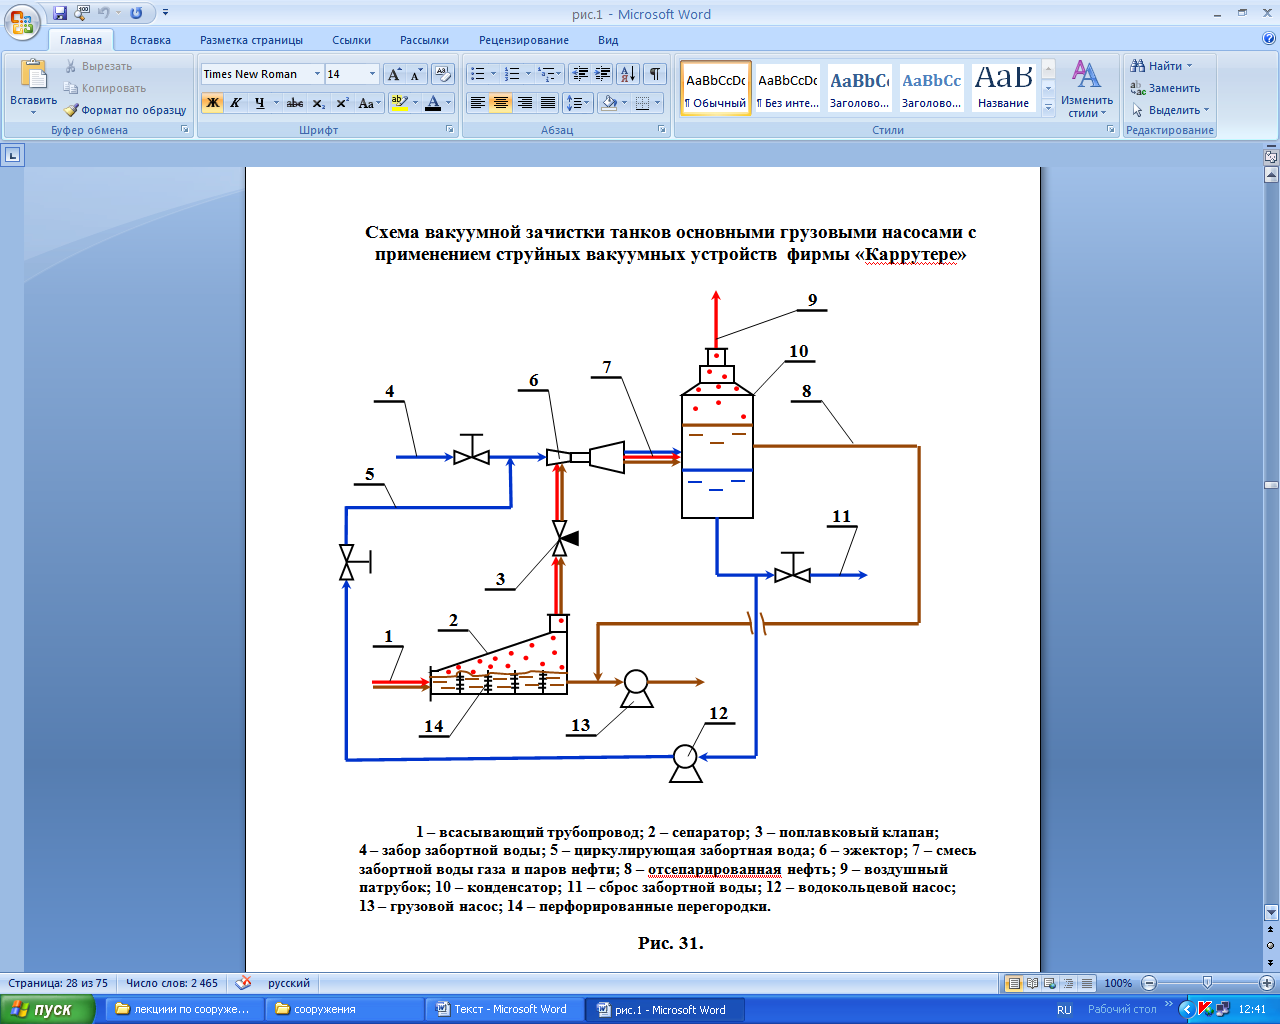Viewport: 1280px width, 1024px height.
Task: Toggle center paragraph alignment
Action: point(501,103)
